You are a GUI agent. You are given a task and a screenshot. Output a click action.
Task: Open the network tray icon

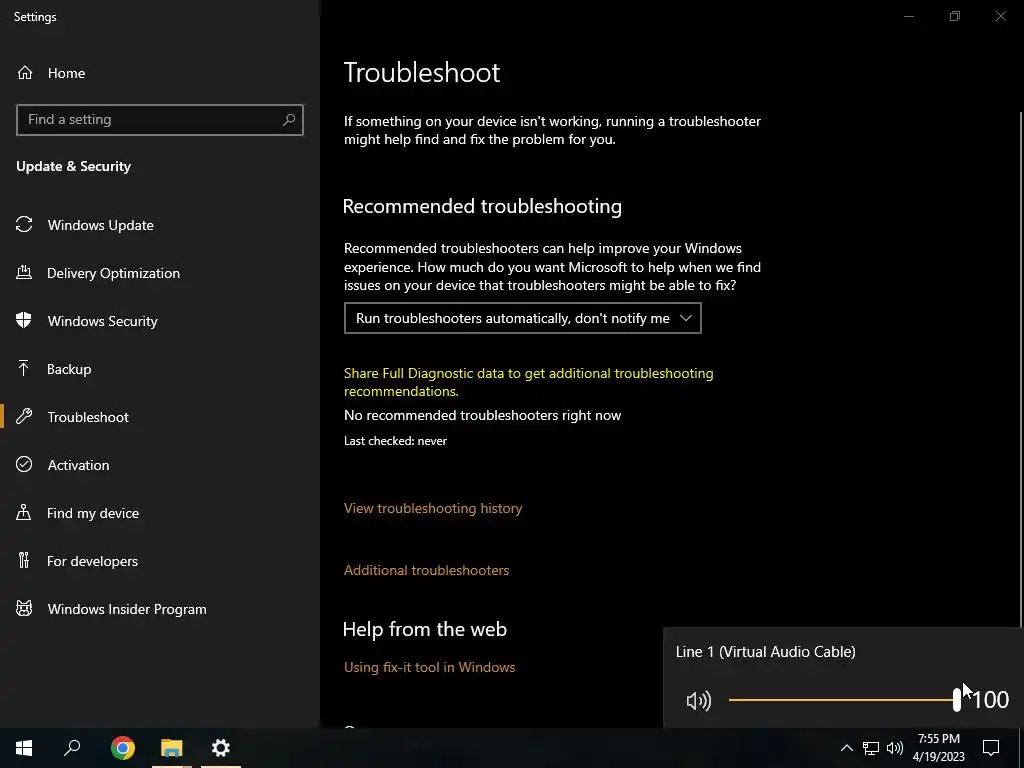[871, 748]
